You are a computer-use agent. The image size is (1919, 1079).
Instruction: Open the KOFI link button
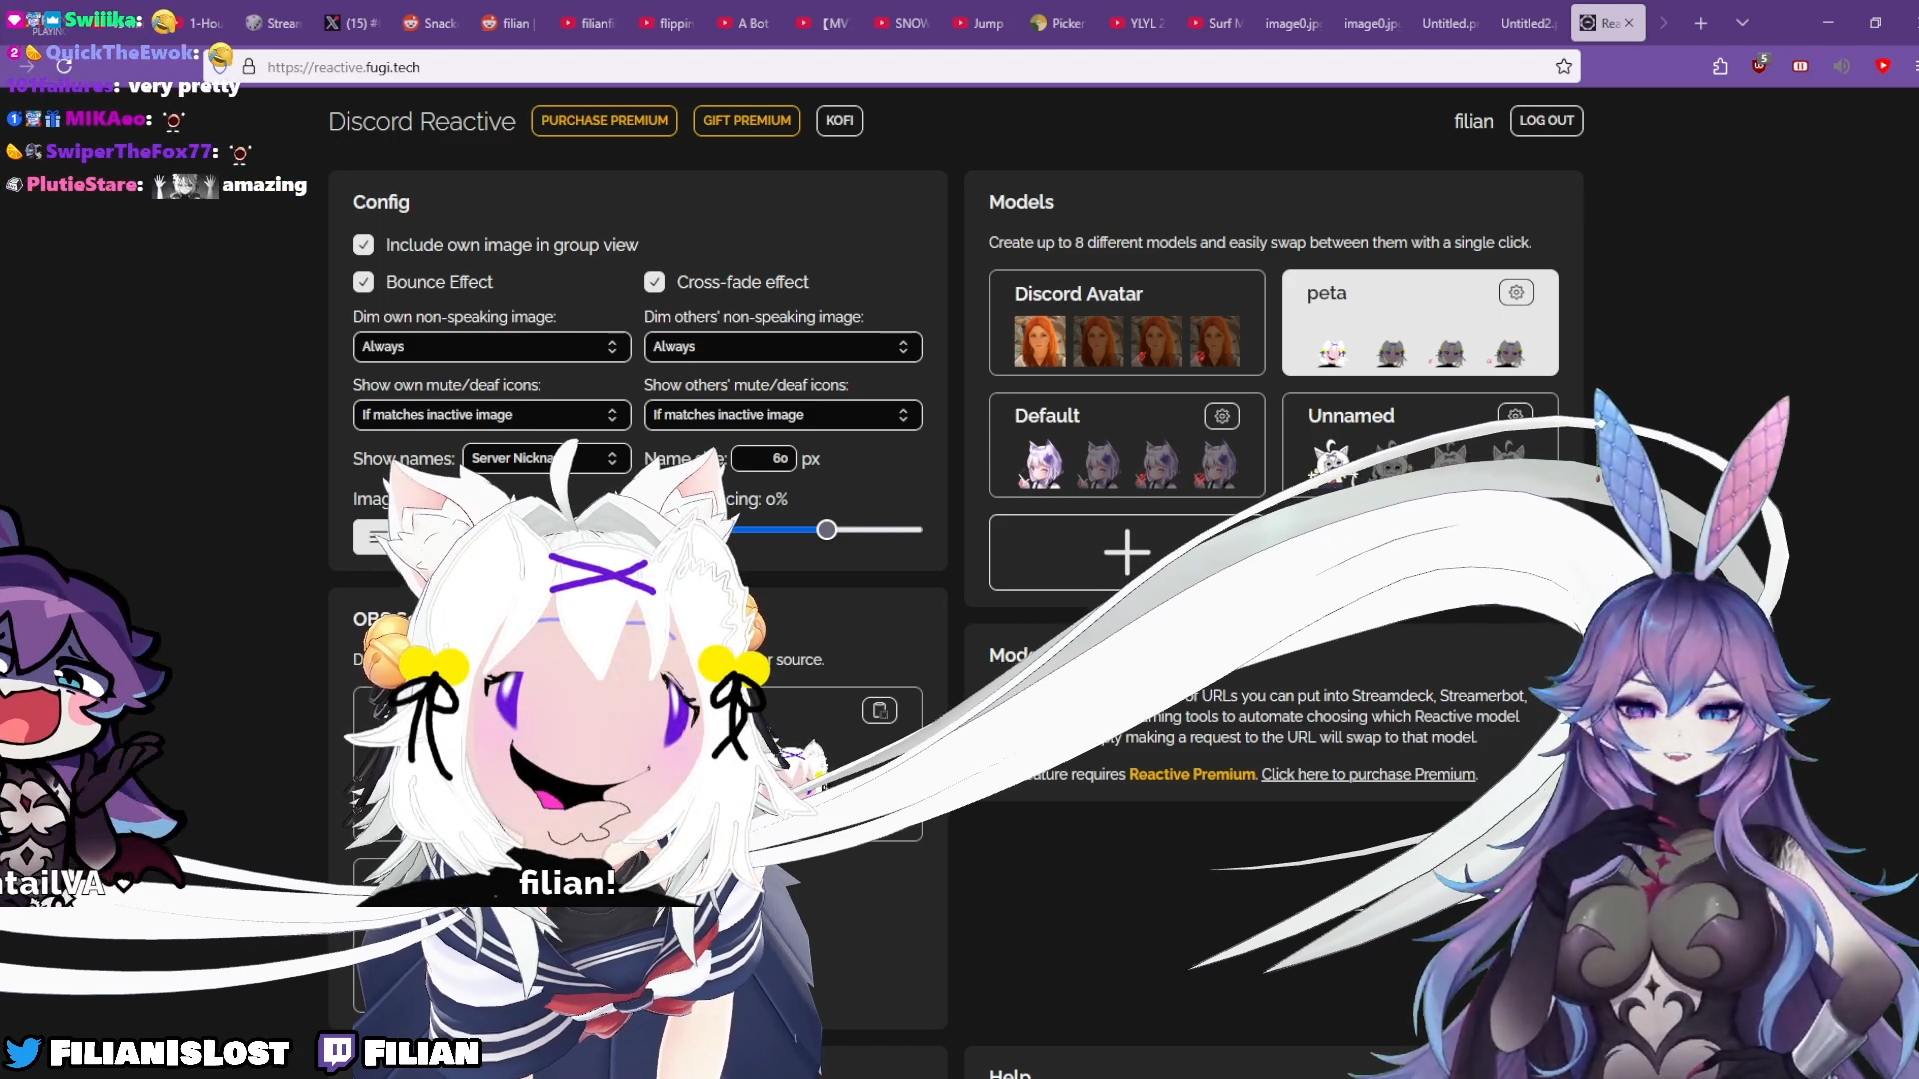pyautogui.click(x=840, y=121)
